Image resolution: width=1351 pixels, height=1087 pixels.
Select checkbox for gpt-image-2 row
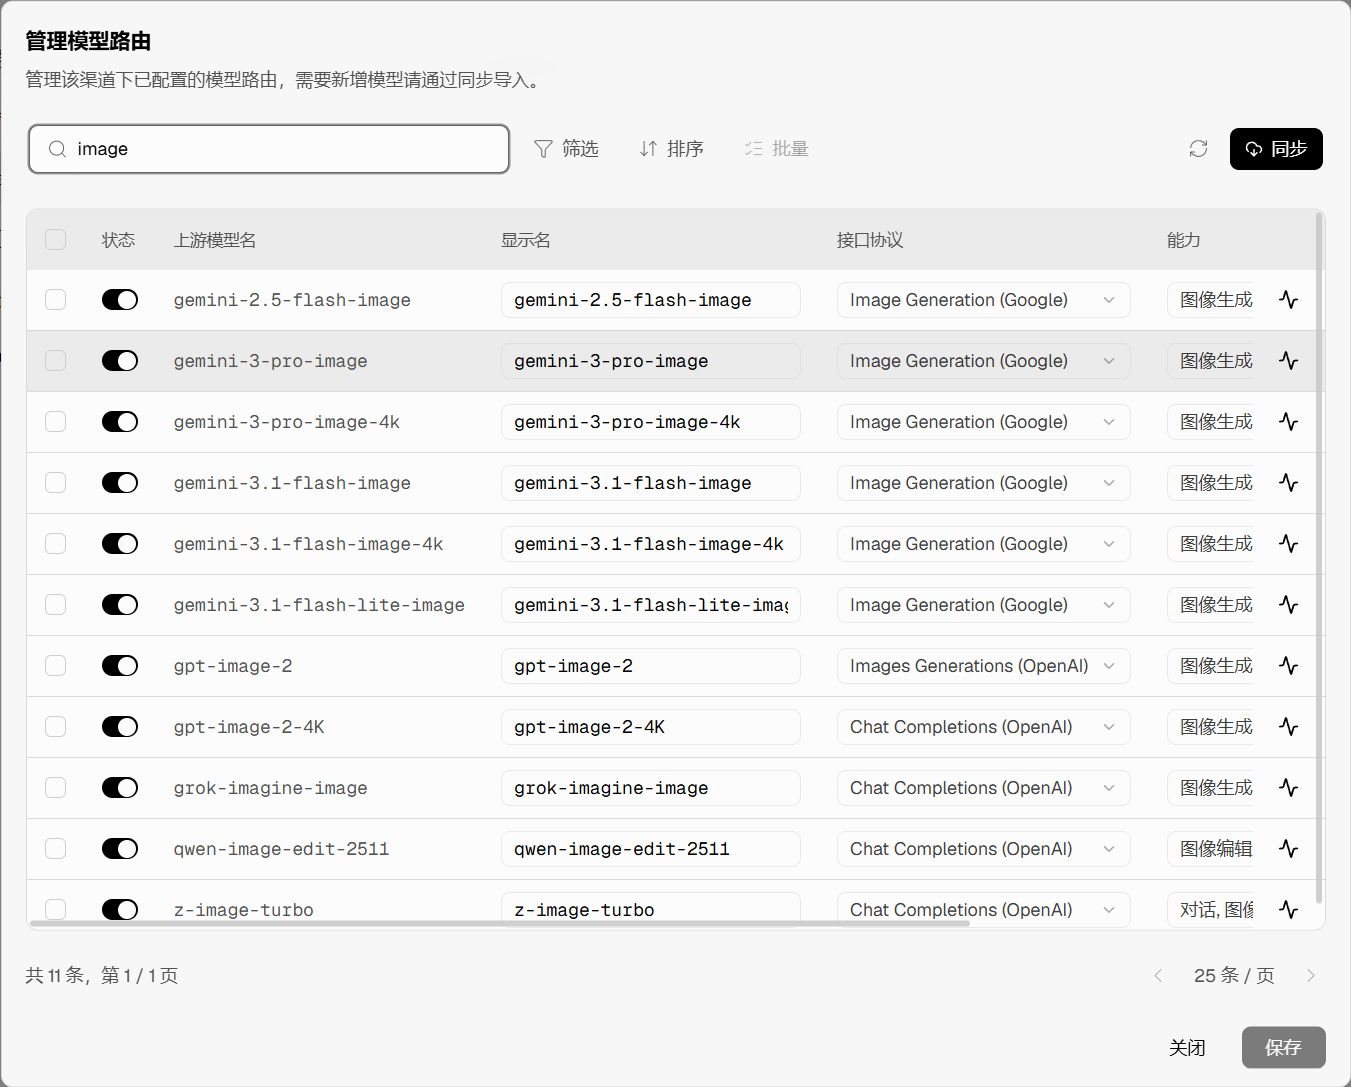pyautogui.click(x=56, y=666)
